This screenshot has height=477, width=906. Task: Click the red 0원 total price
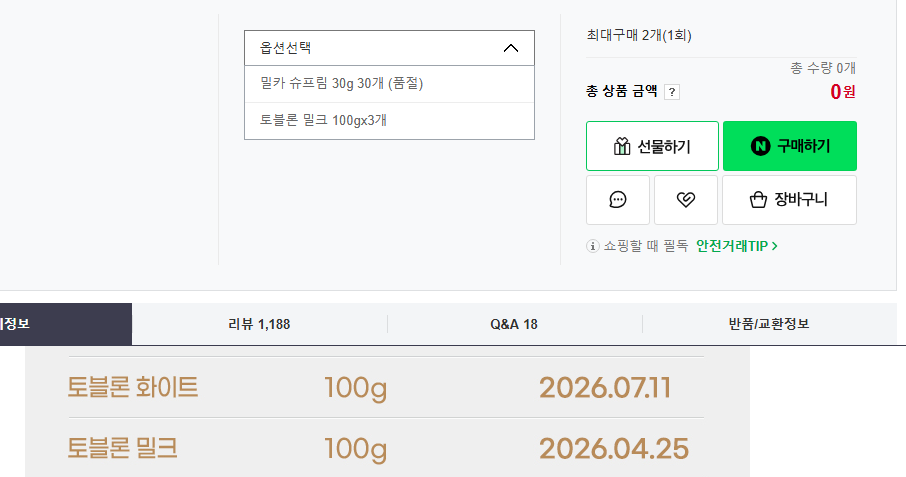(842, 92)
